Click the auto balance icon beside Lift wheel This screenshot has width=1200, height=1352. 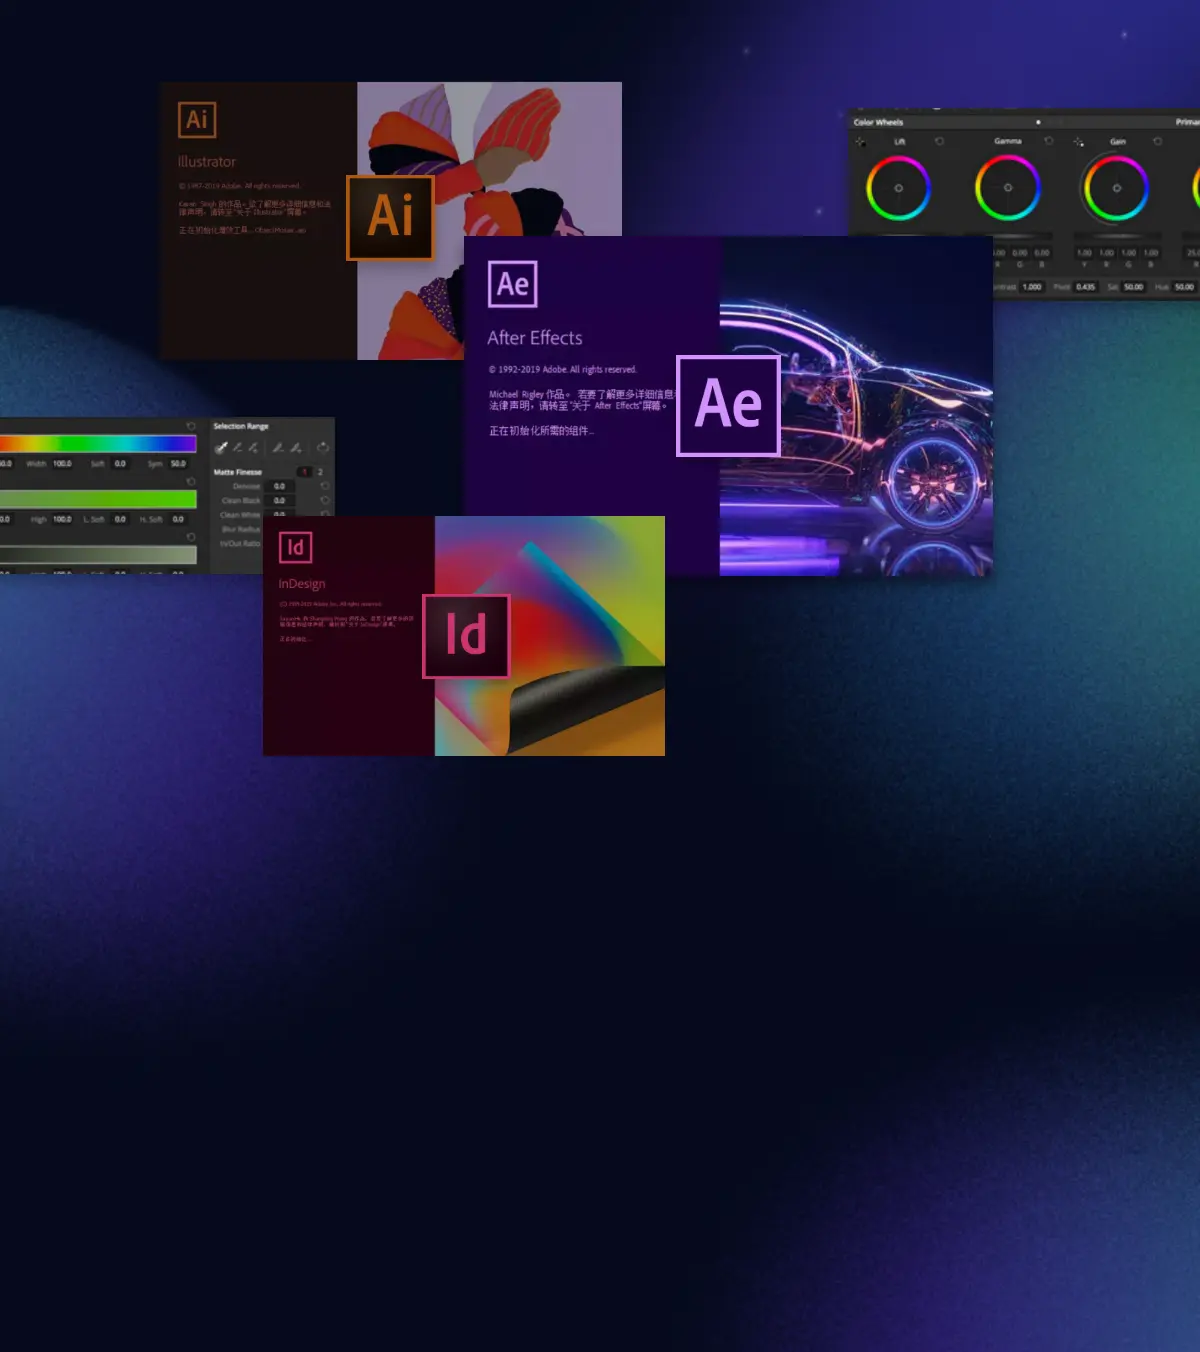pyautogui.click(x=860, y=141)
